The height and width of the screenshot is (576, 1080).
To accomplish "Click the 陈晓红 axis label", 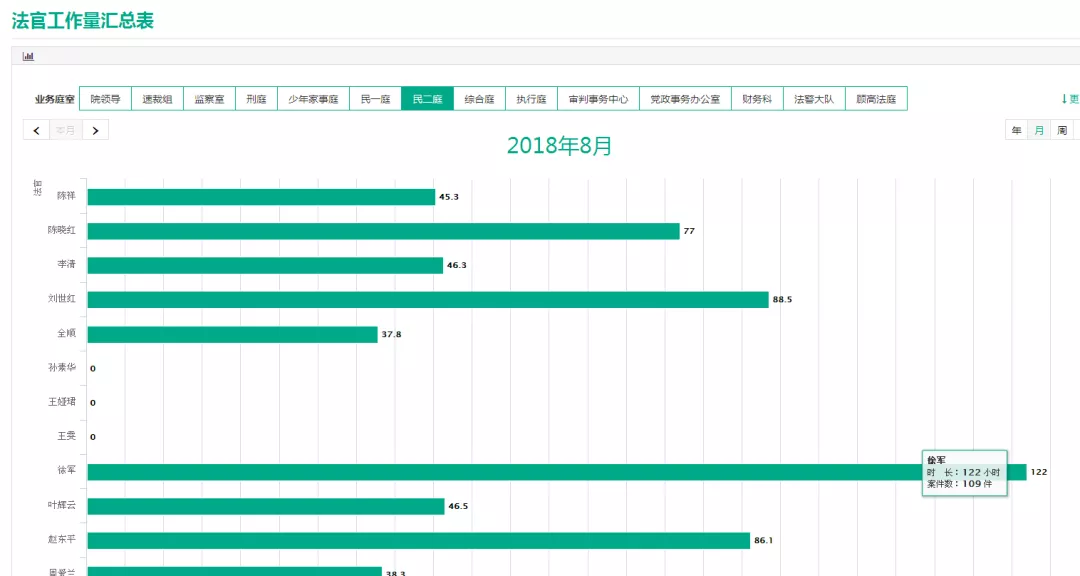I will click(61, 230).
